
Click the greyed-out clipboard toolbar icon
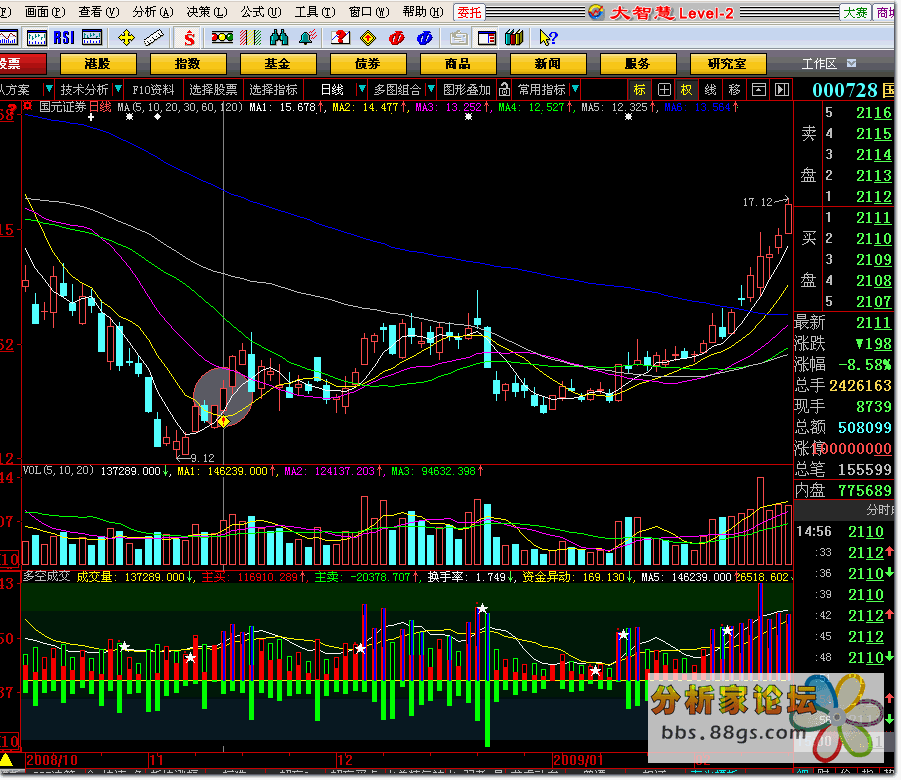tap(458, 38)
